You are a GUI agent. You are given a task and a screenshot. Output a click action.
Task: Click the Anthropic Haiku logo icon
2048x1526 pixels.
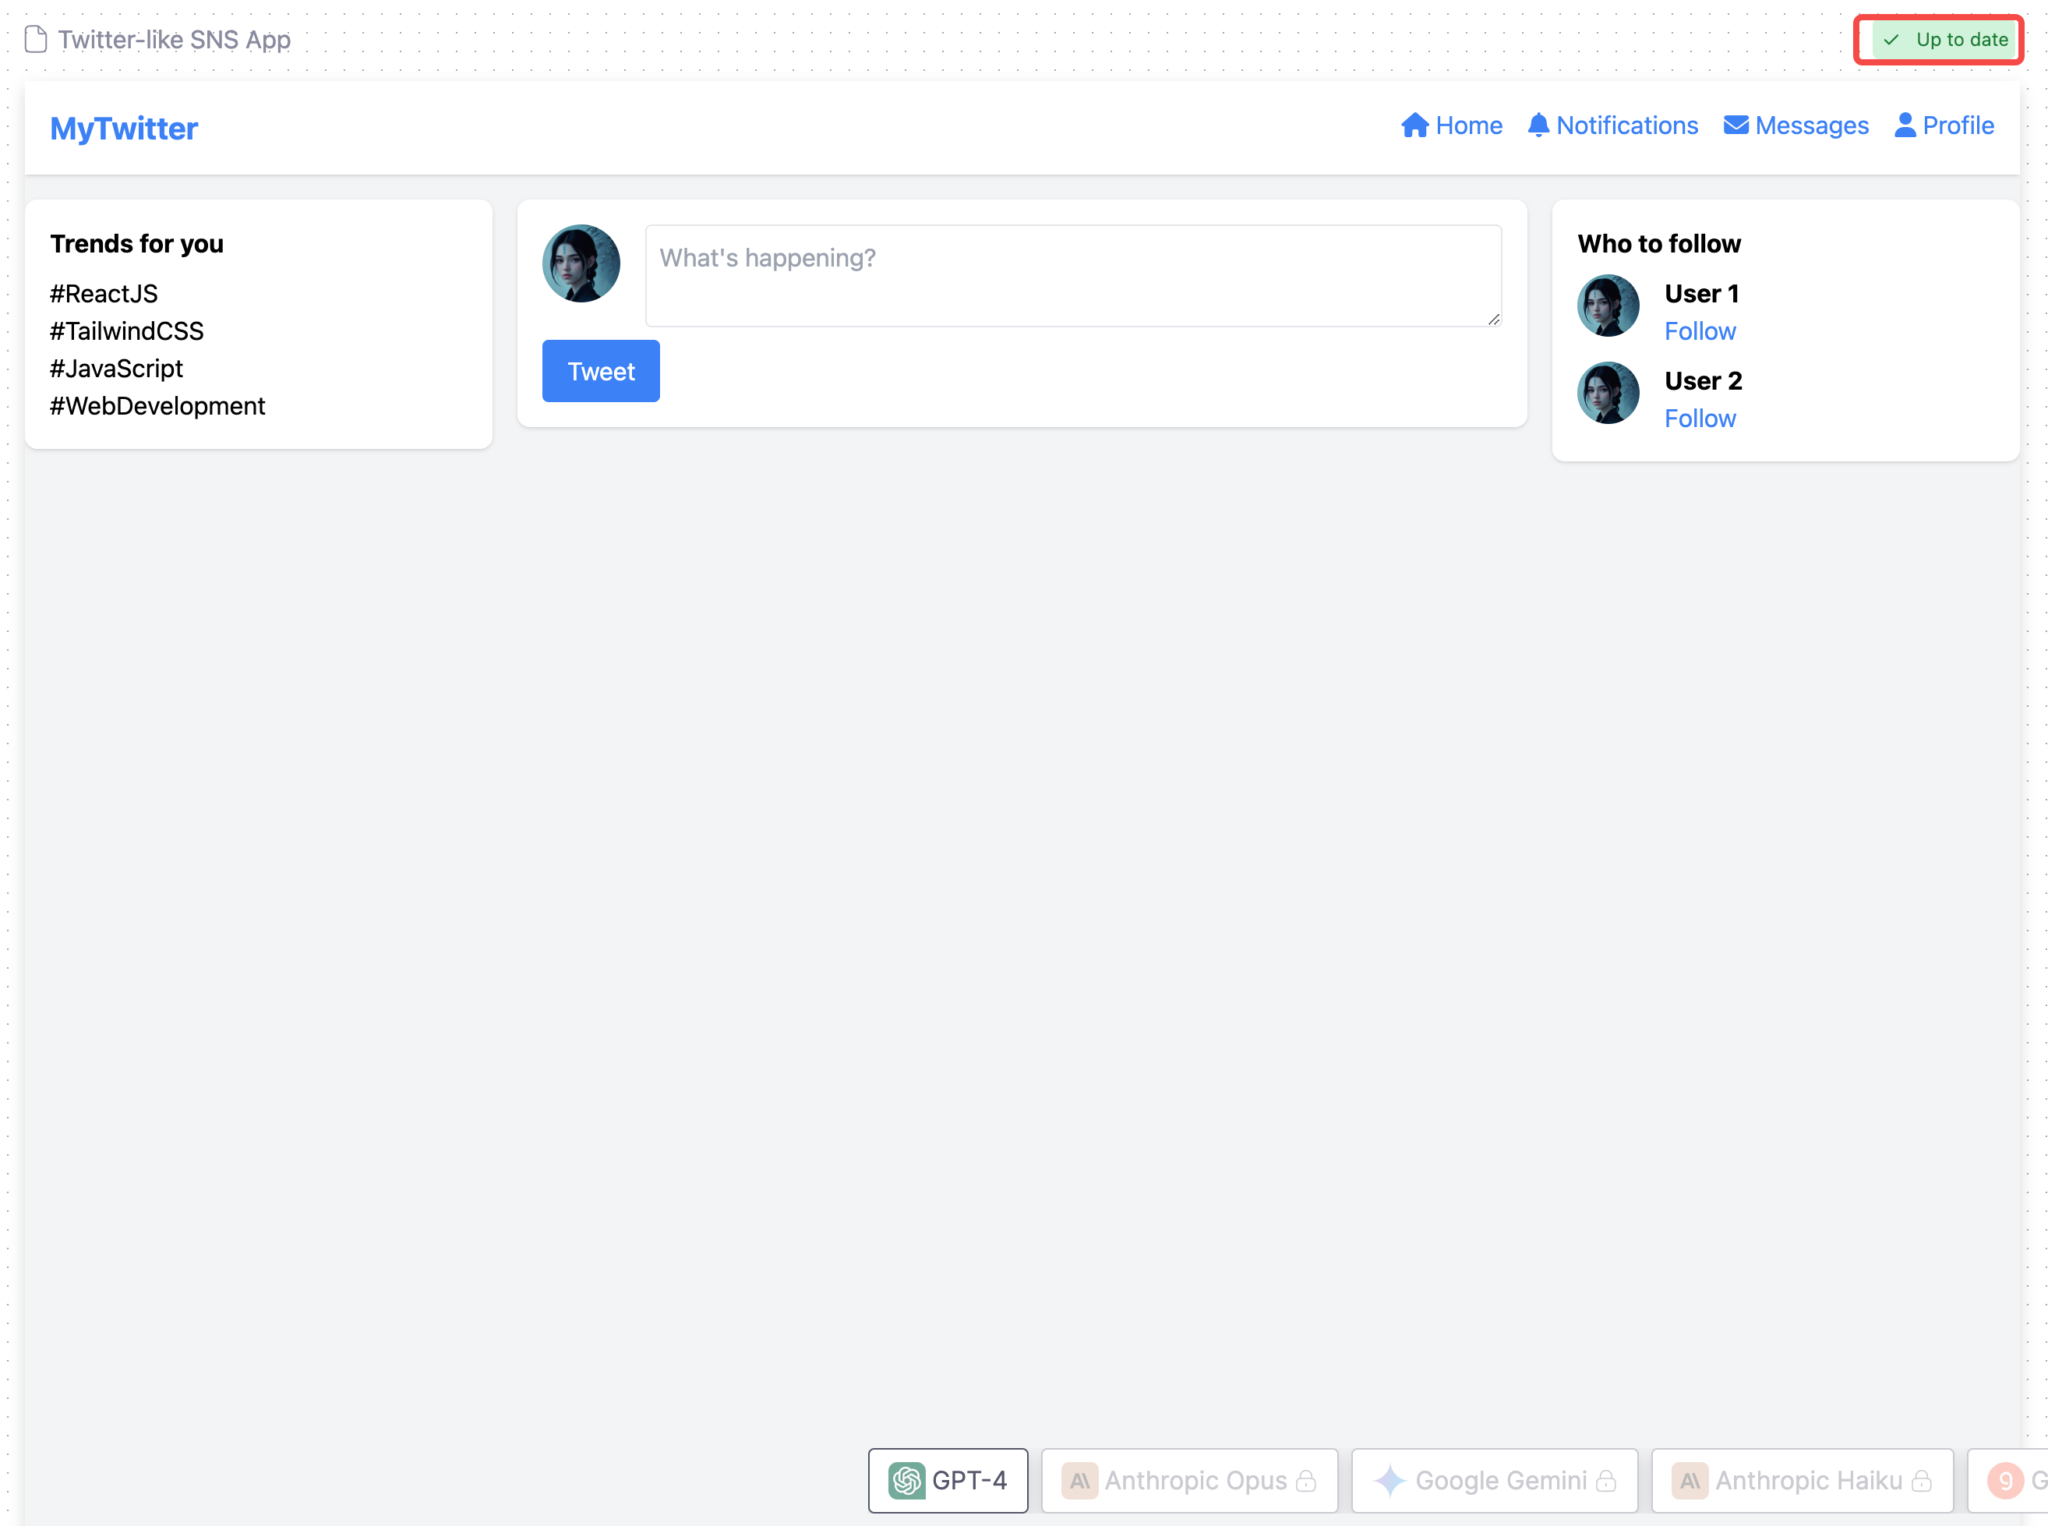[1689, 1480]
